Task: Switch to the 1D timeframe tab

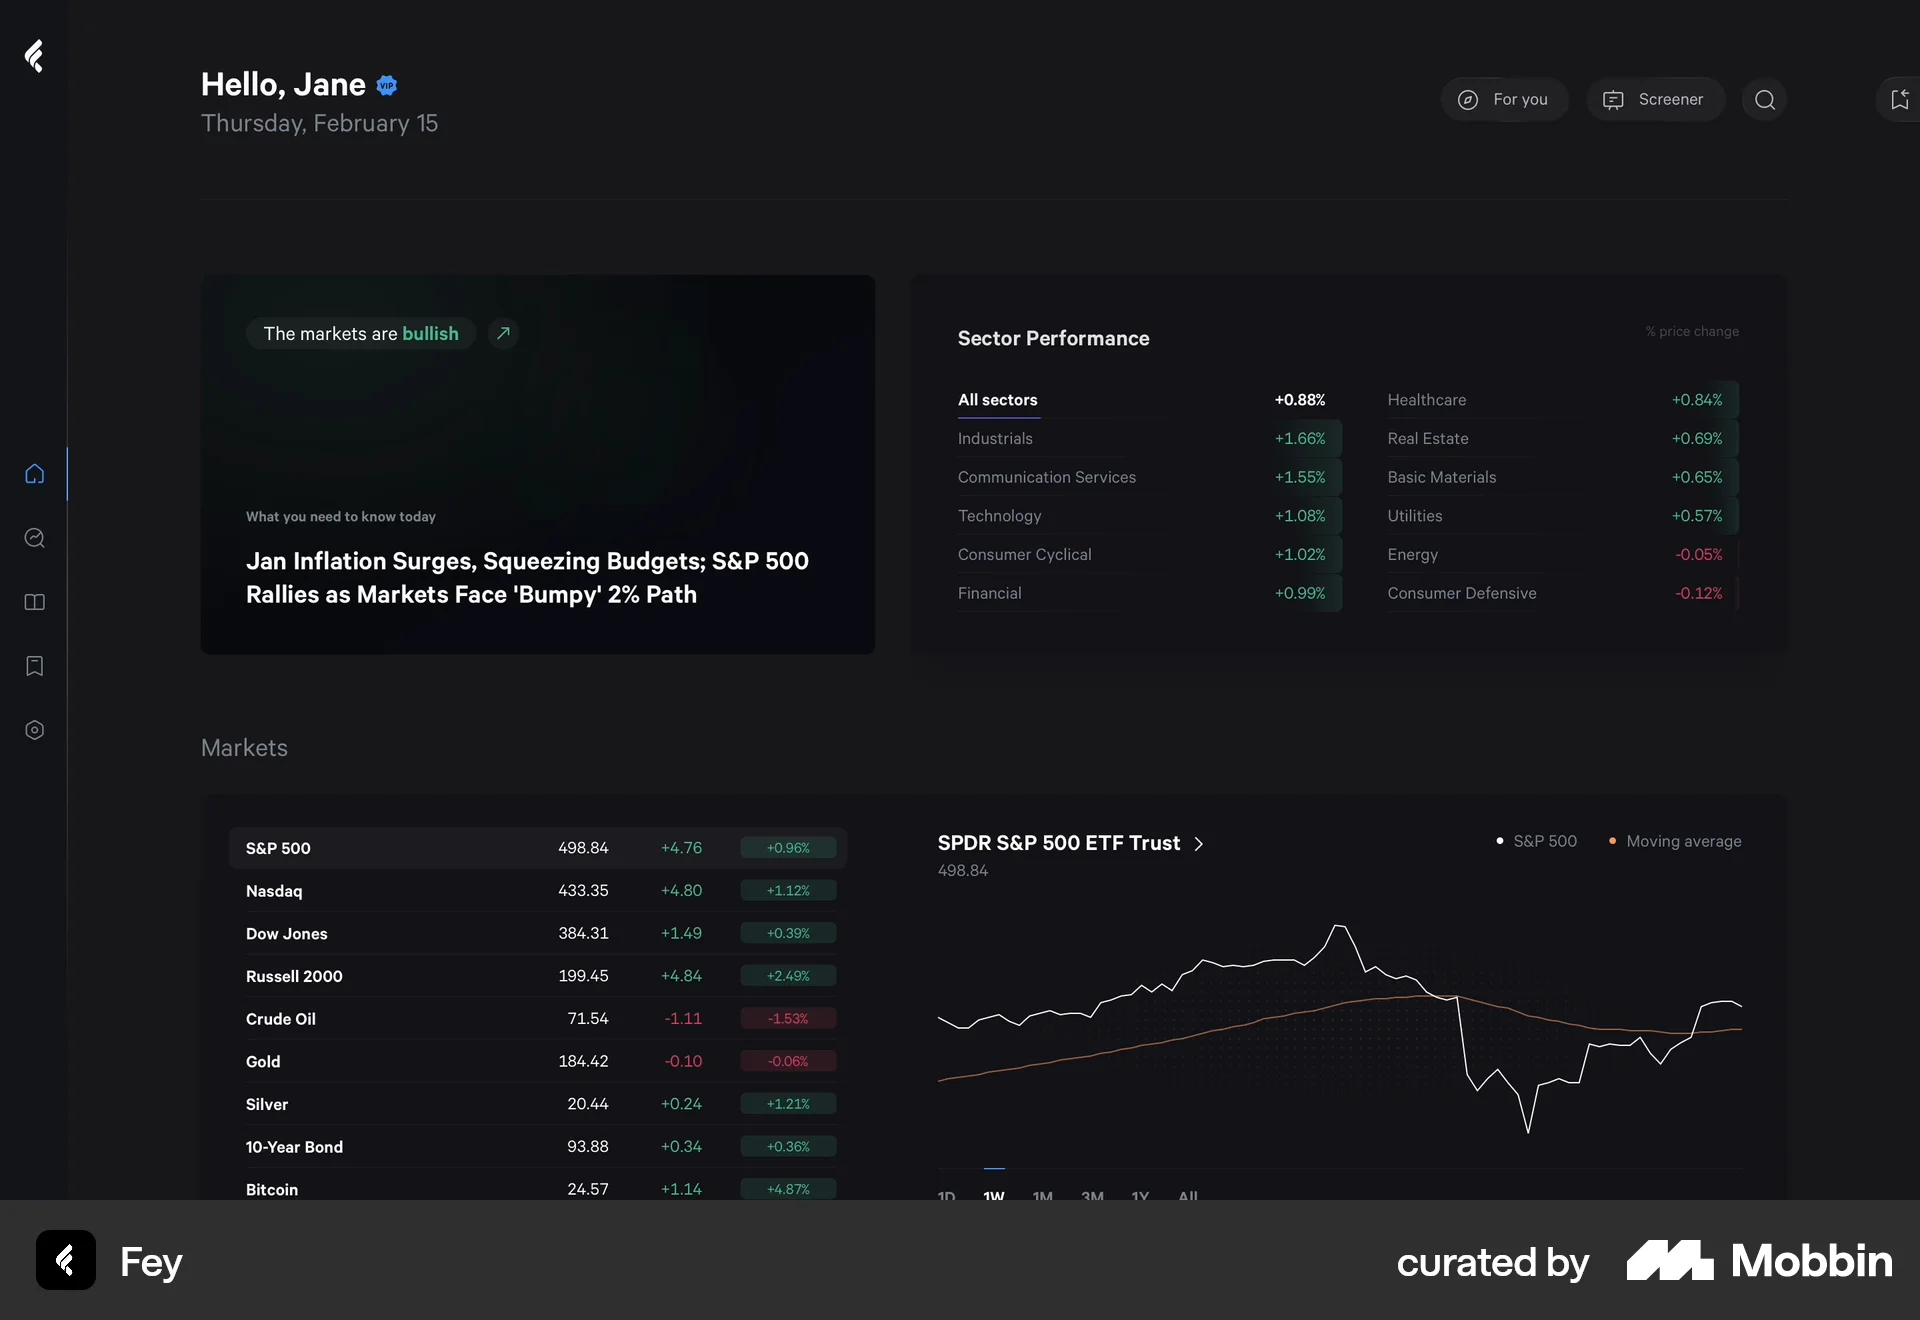Action: [x=945, y=1196]
